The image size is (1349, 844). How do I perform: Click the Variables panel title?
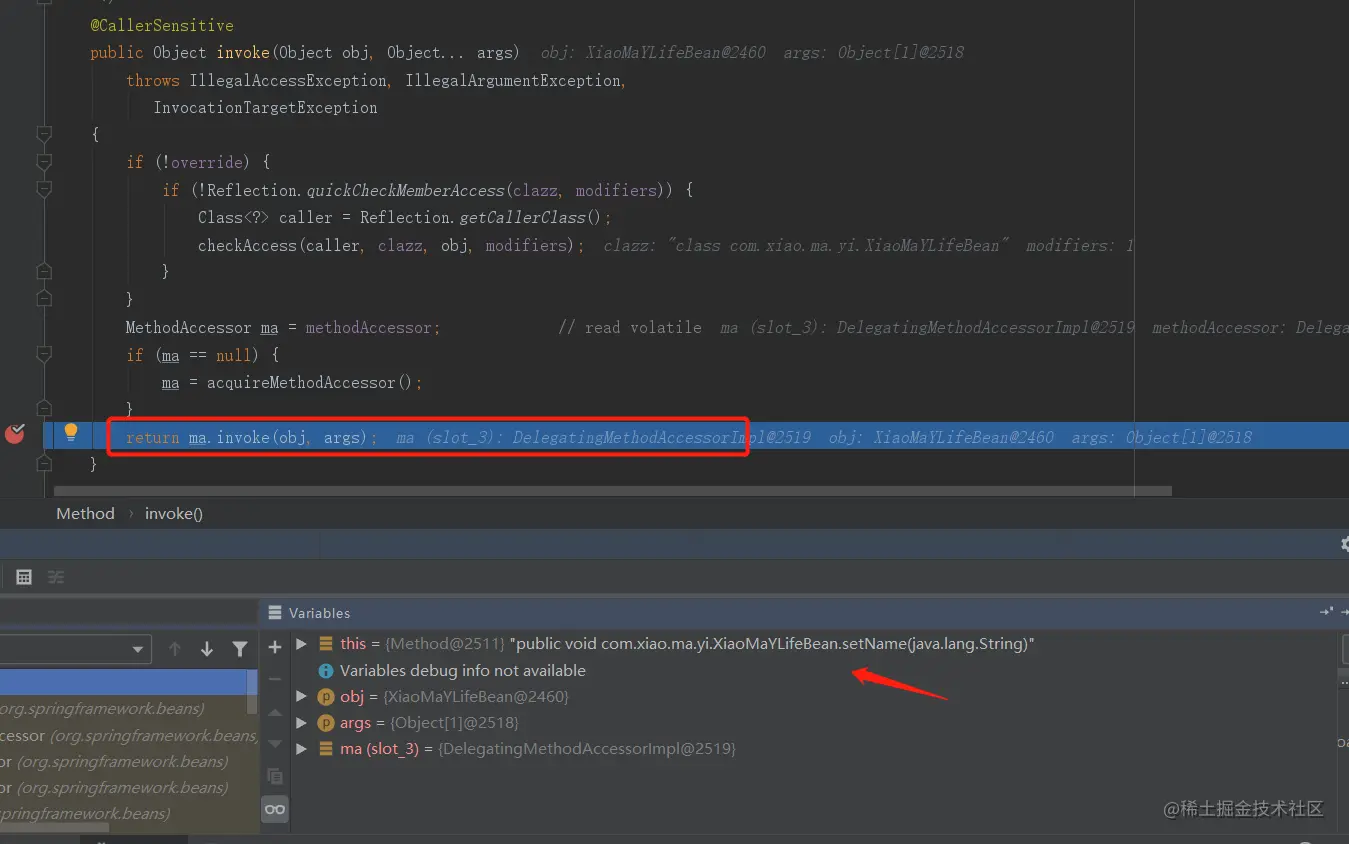pyautogui.click(x=319, y=613)
